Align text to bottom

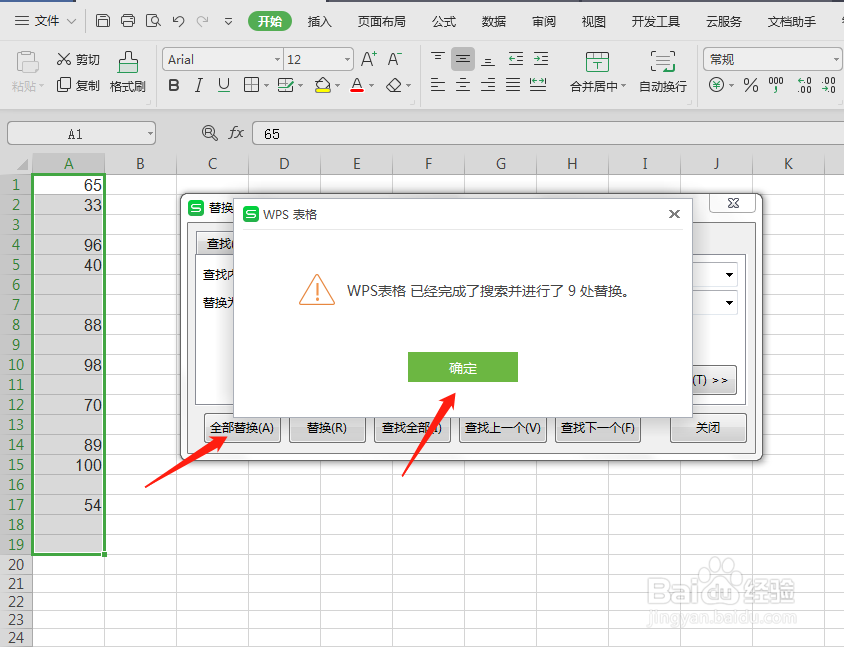(488, 60)
